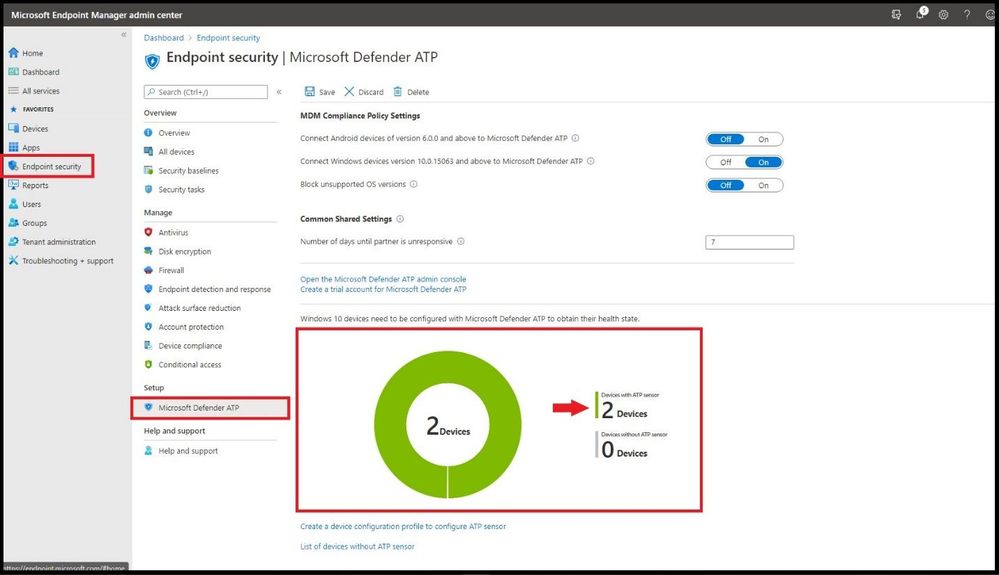Click the Devices with ATP sensor count

[x=624, y=411]
